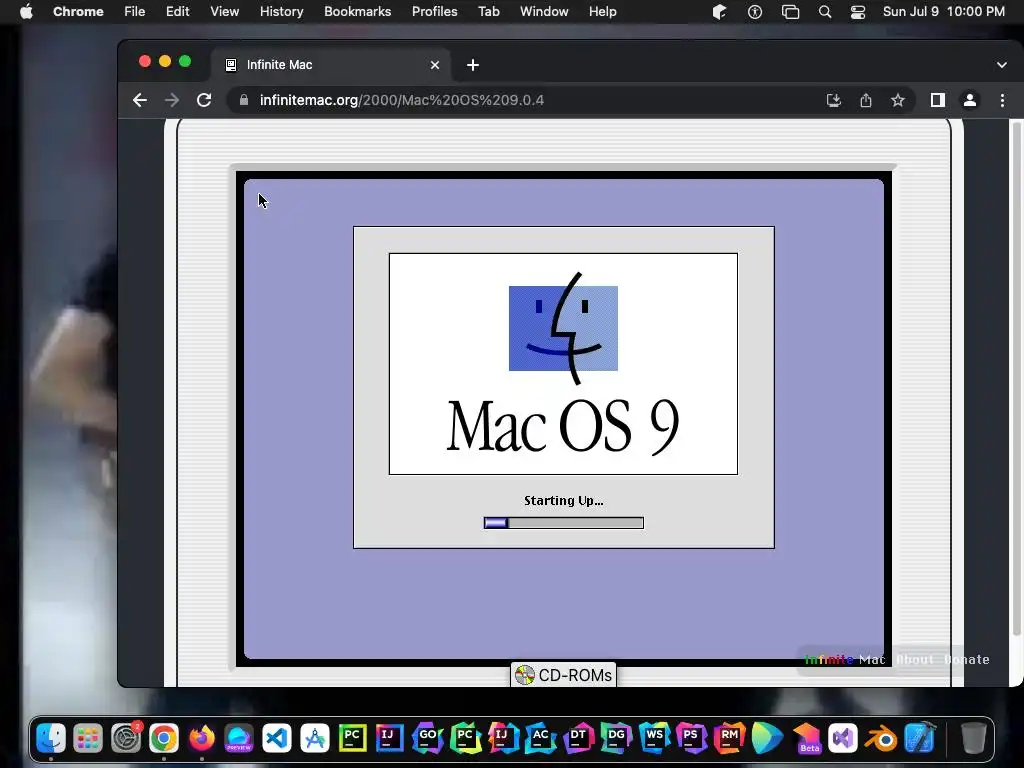
Task: Open the File menu
Action: pyautogui.click(x=135, y=12)
